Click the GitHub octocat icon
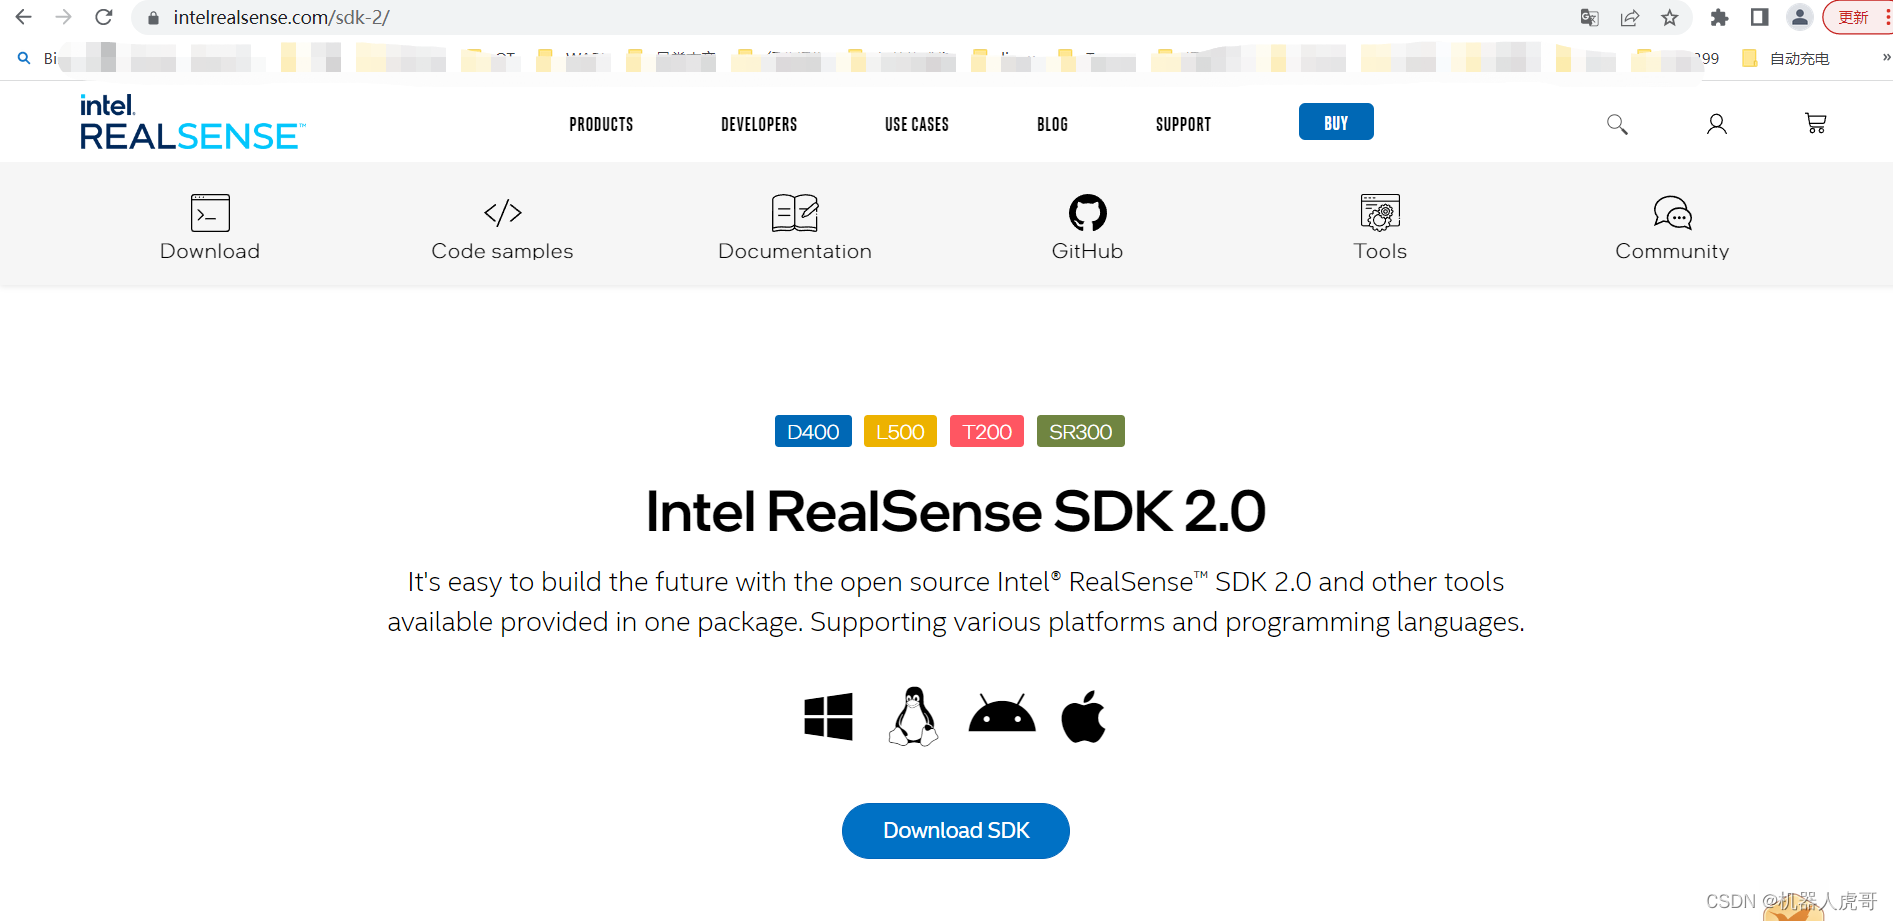Viewport: 1893px width, 921px height. tap(1088, 212)
